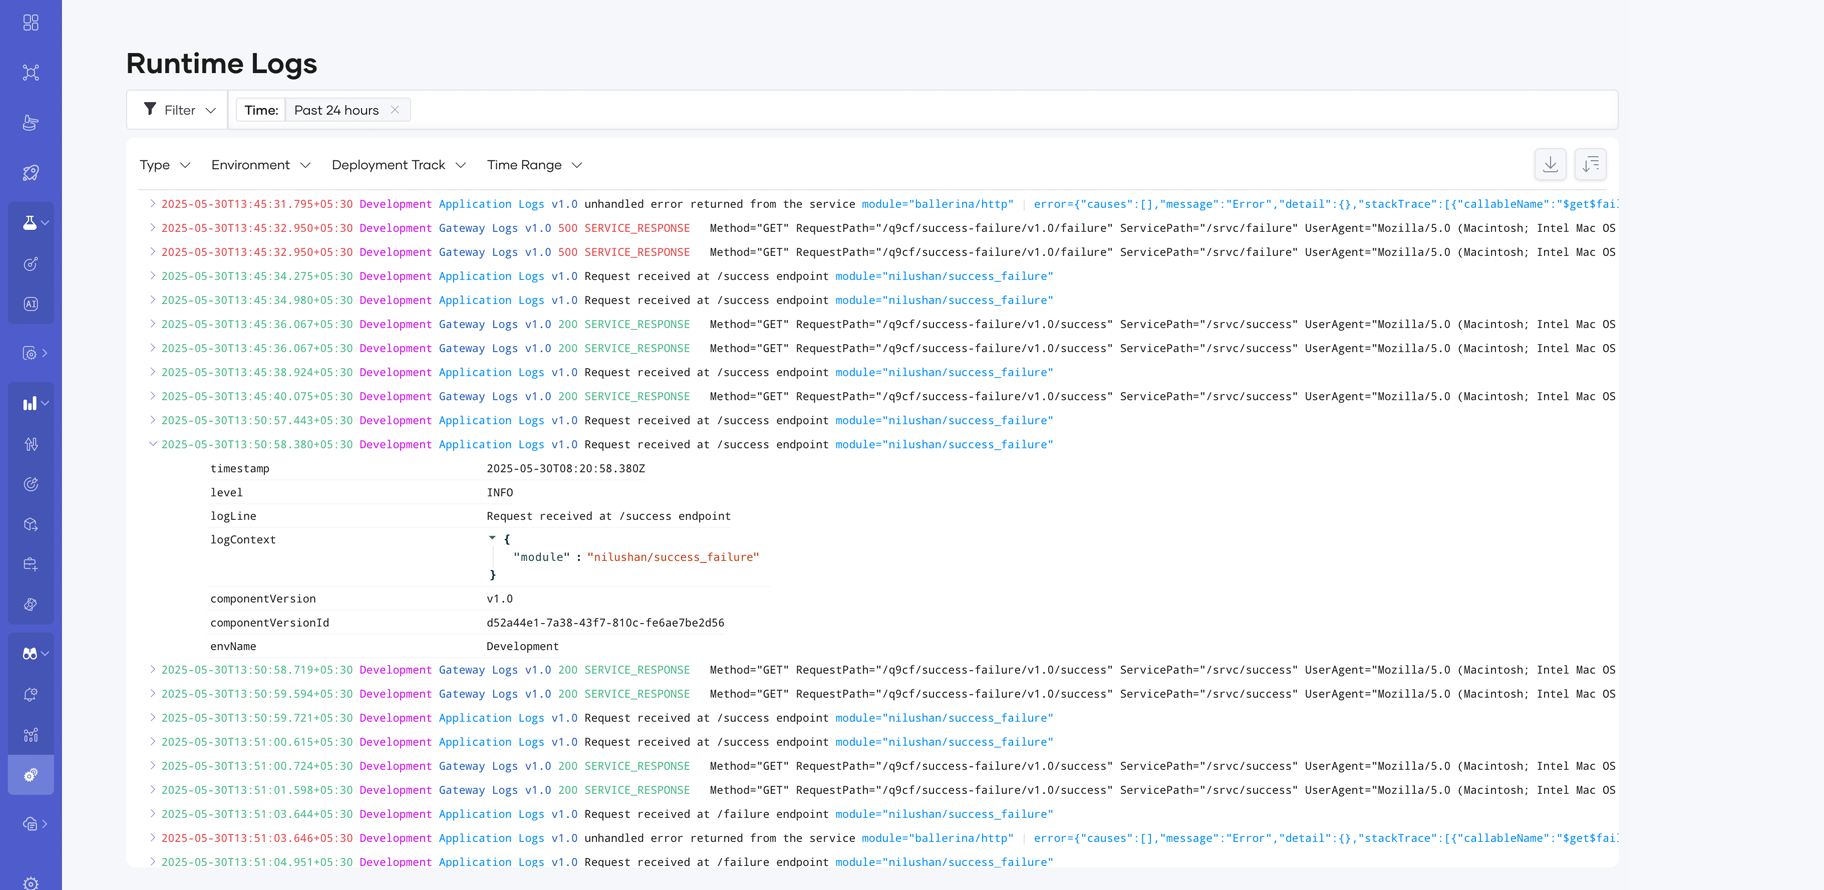Toggle the log sort order button
The image size is (1824, 890).
pyautogui.click(x=1590, y=164)
